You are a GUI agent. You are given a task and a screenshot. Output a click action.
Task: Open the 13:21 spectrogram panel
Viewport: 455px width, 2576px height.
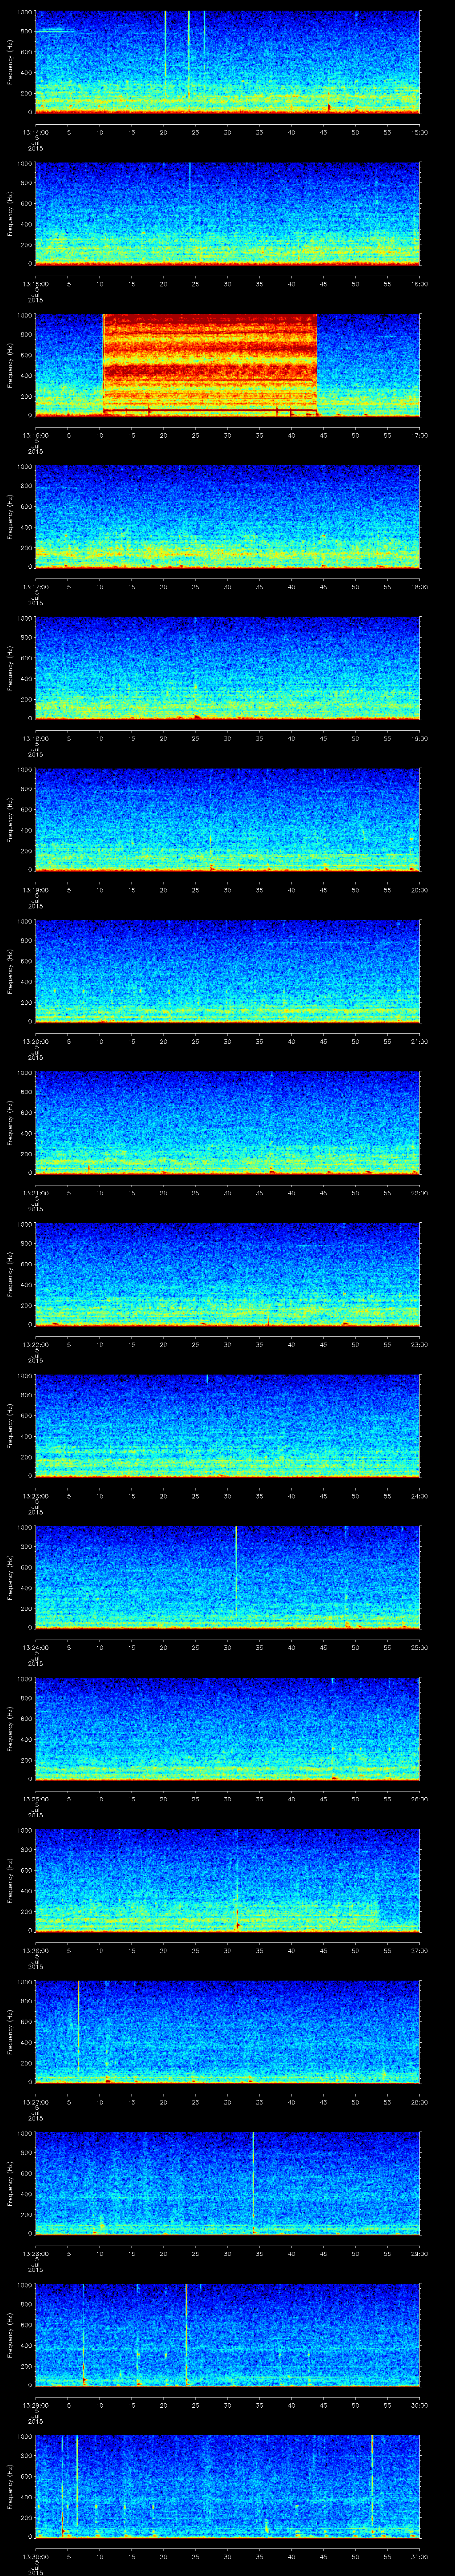227,1123
